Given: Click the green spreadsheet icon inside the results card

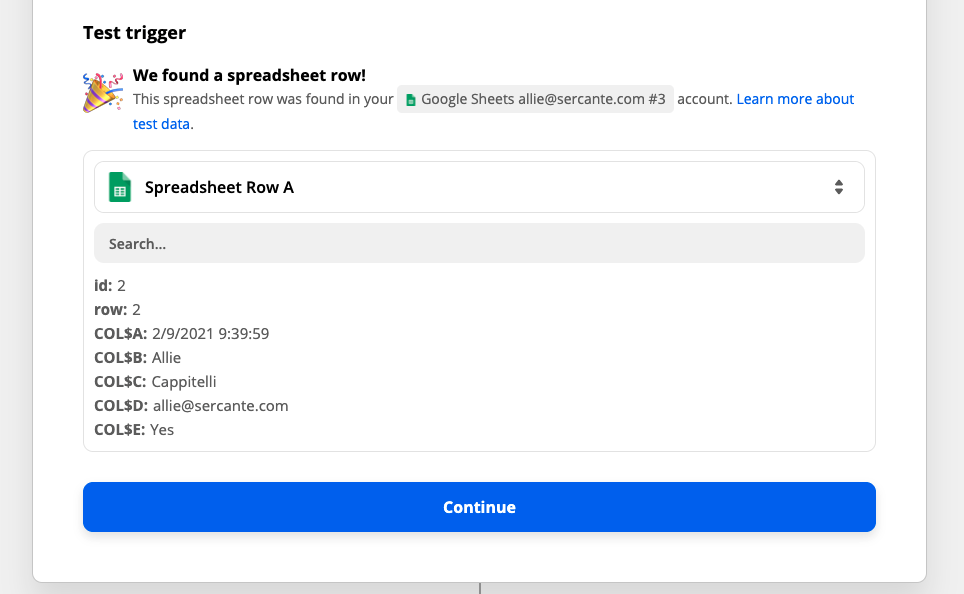Looking at the screenshot, I should click(119, 187).
